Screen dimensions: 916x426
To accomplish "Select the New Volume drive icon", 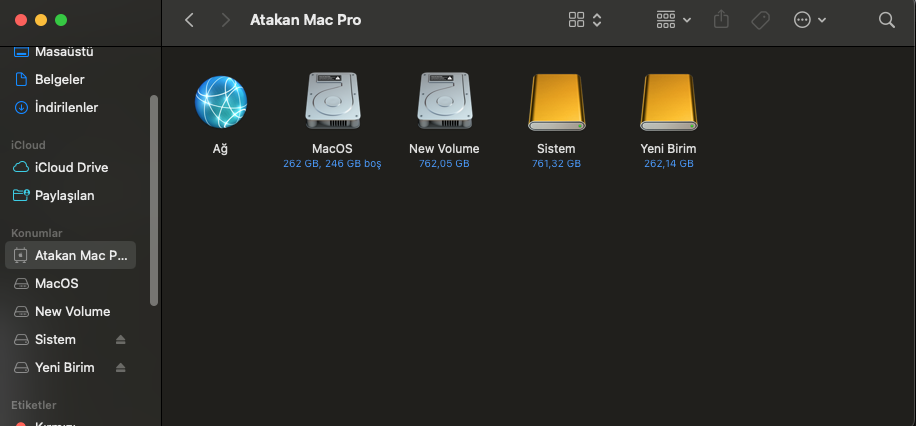I will coord(444,102).
